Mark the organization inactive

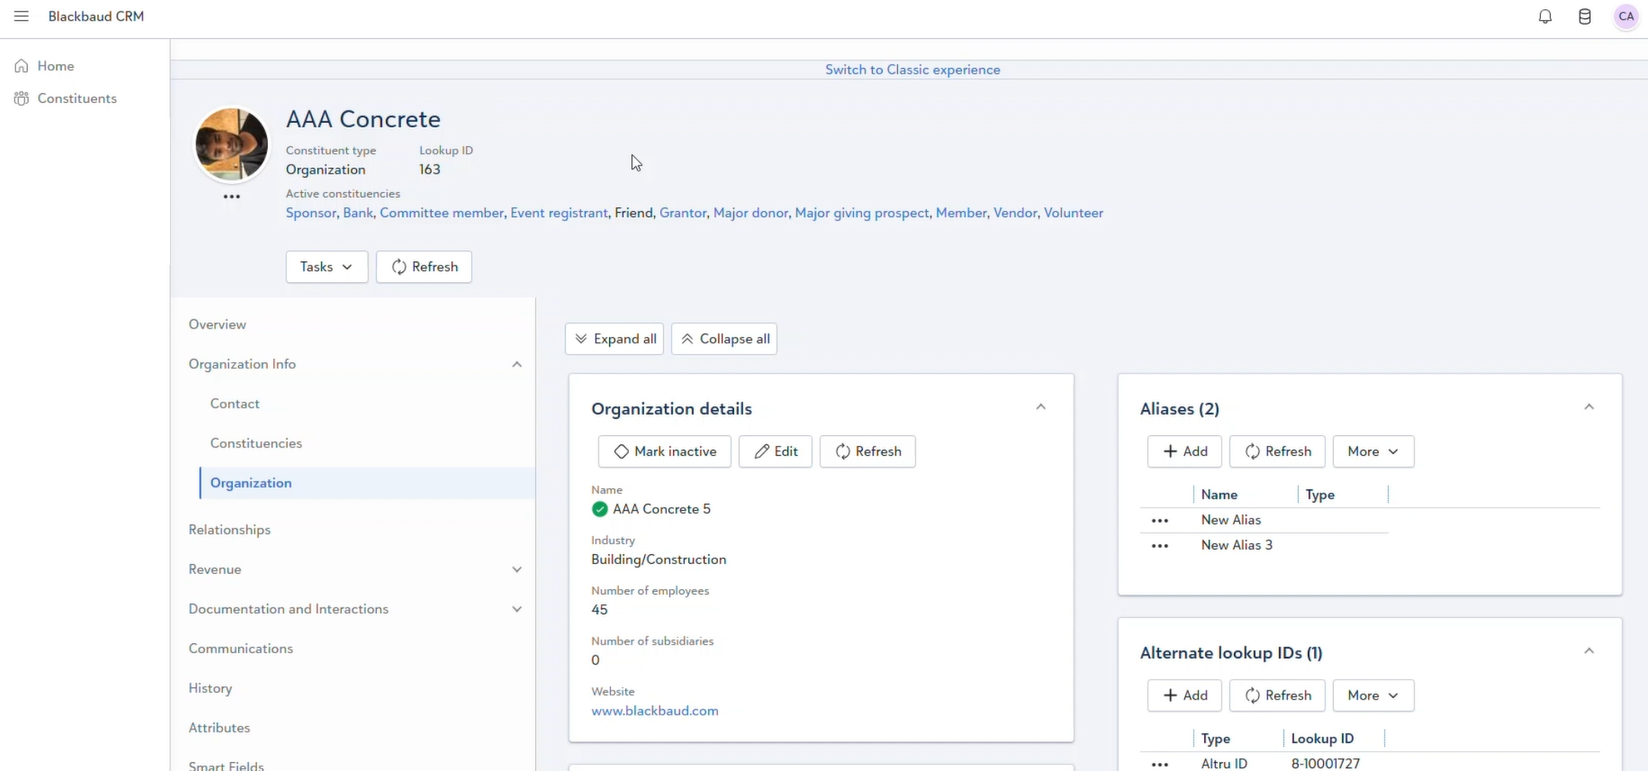tap(665, 451)
